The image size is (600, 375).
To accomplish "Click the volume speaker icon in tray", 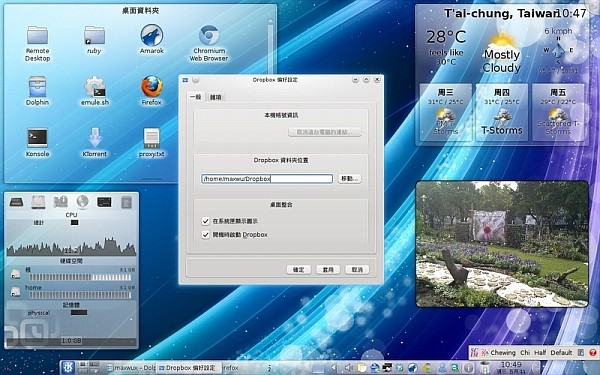I will coord(349,368).
